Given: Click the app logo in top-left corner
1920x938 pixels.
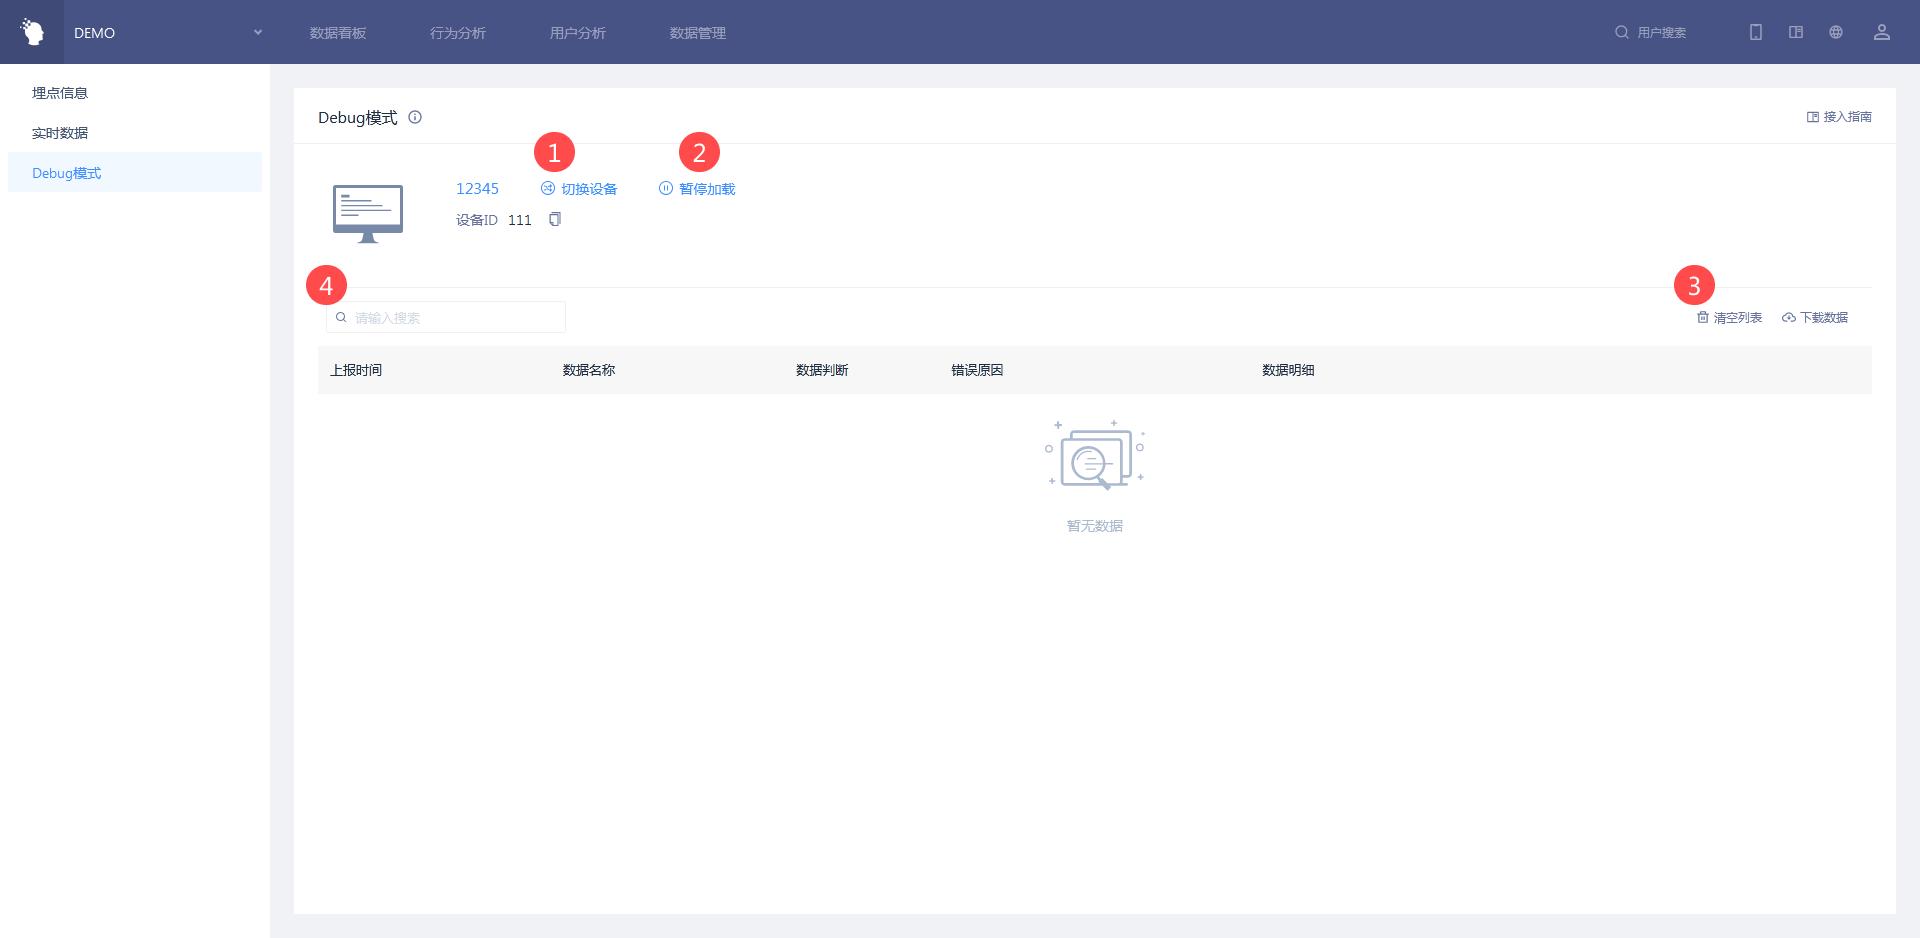Looking at the screenshot, I should pyautogui.click(x=32, y=32).
